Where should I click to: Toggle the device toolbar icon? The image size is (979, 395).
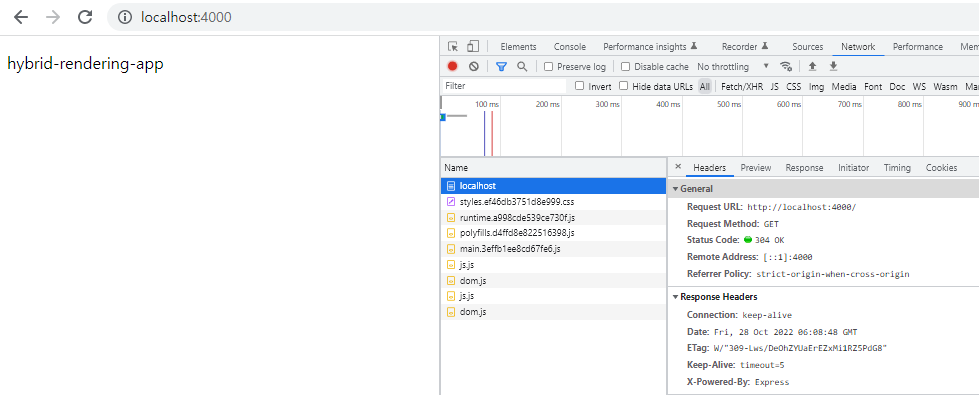coord(473,46)
